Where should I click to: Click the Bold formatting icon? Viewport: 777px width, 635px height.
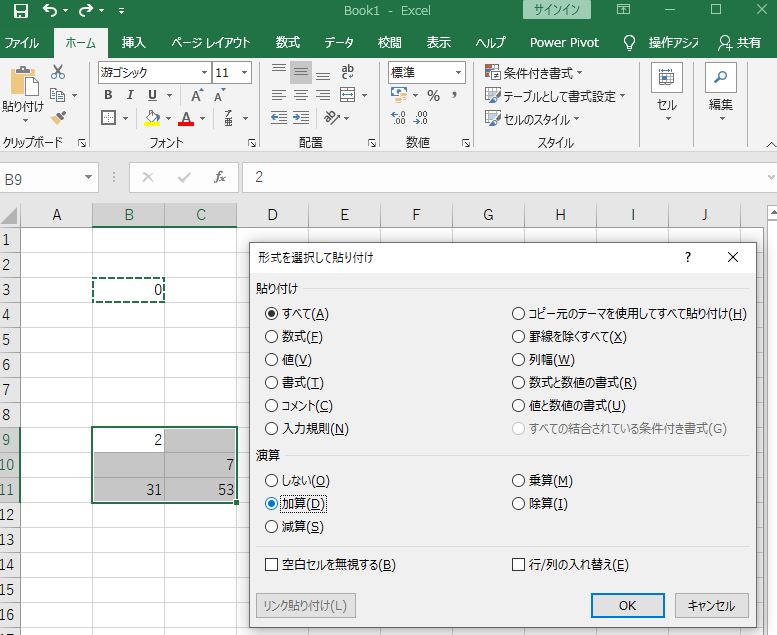point(108,95)
